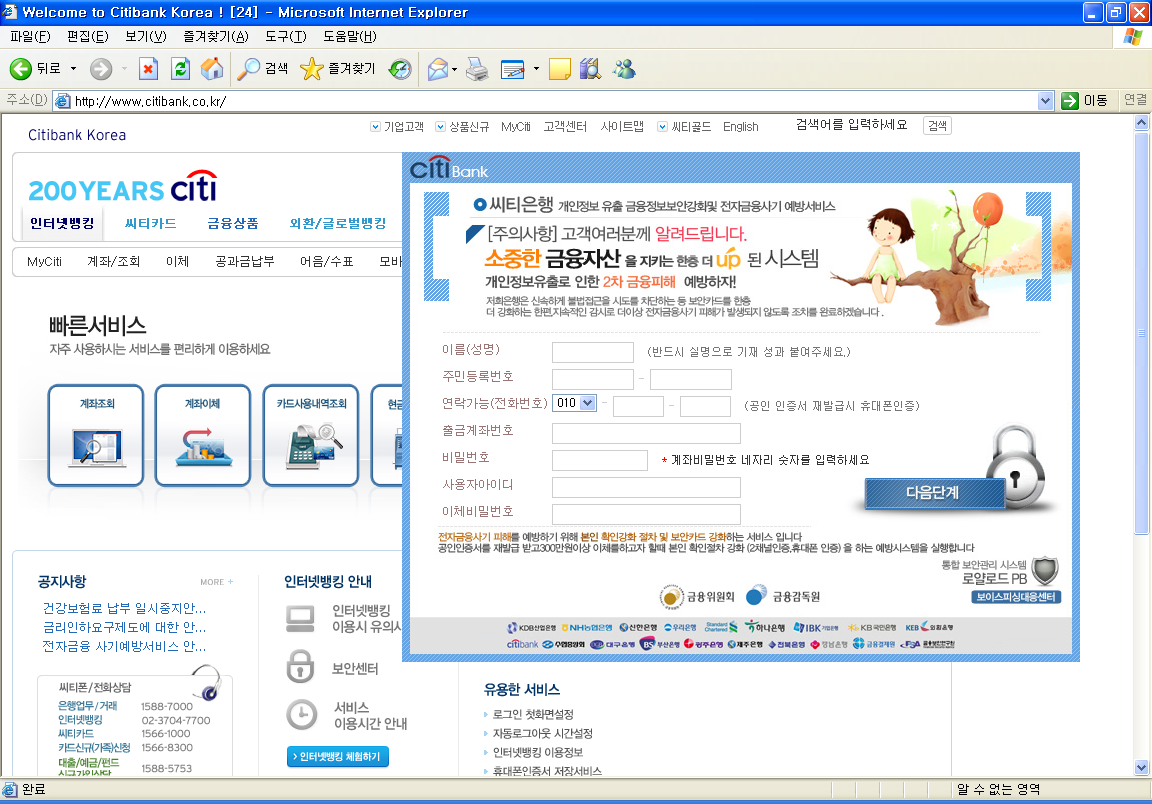Click the 연결 links toolbar label
1152x804 pixels.
pyautogui.click(x=1135, y=100)
